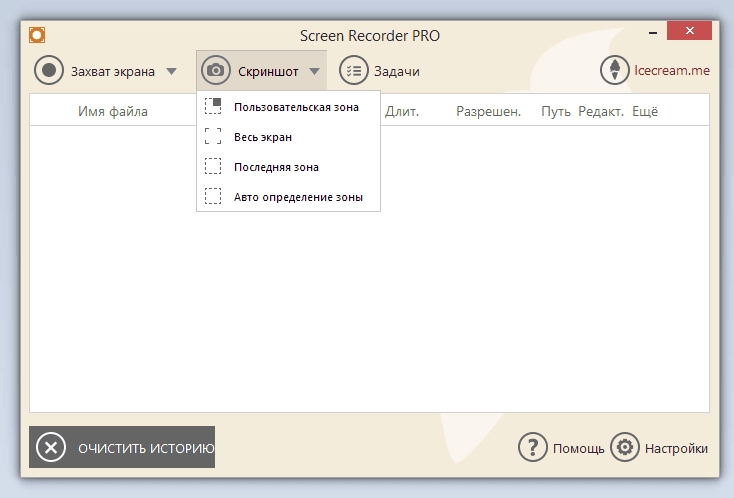Image resolution: width=734 pixels, height=498 pixels.
Task: Click the X icon in Очистить историю
Action: pyautogui.click(x=51, y=447)
